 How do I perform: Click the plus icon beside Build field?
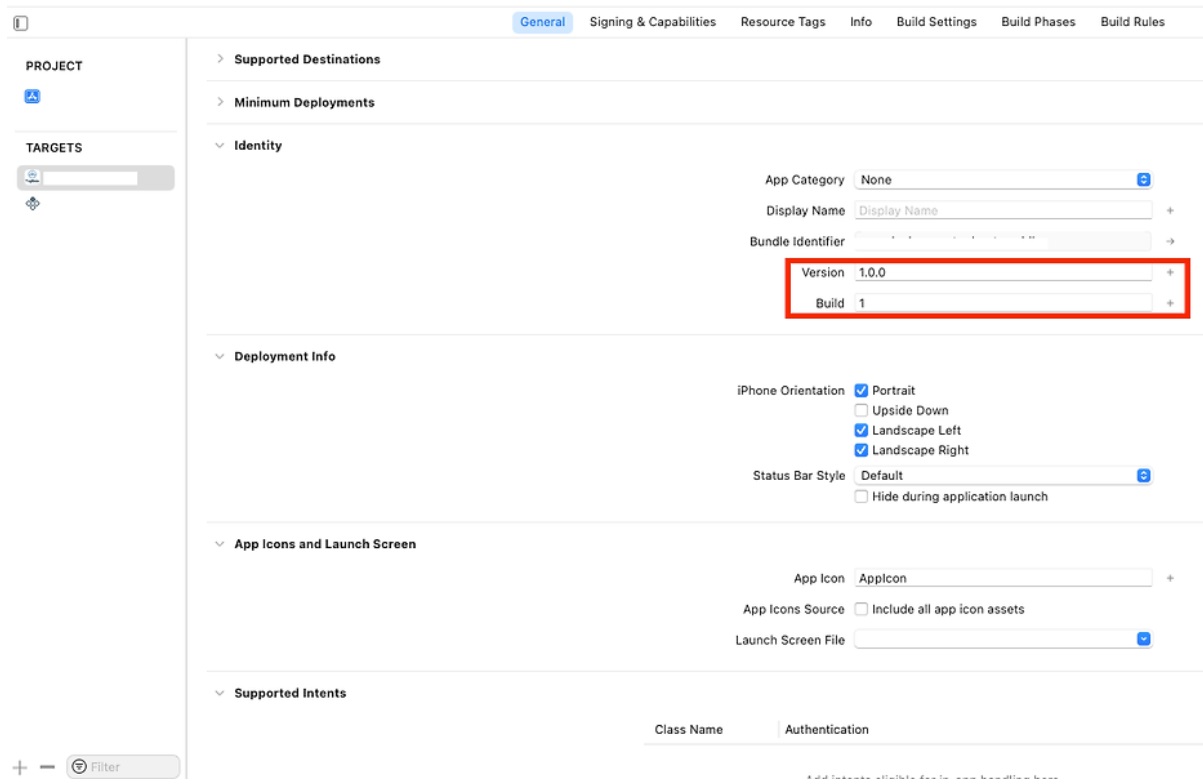(x=1170, y=302)
